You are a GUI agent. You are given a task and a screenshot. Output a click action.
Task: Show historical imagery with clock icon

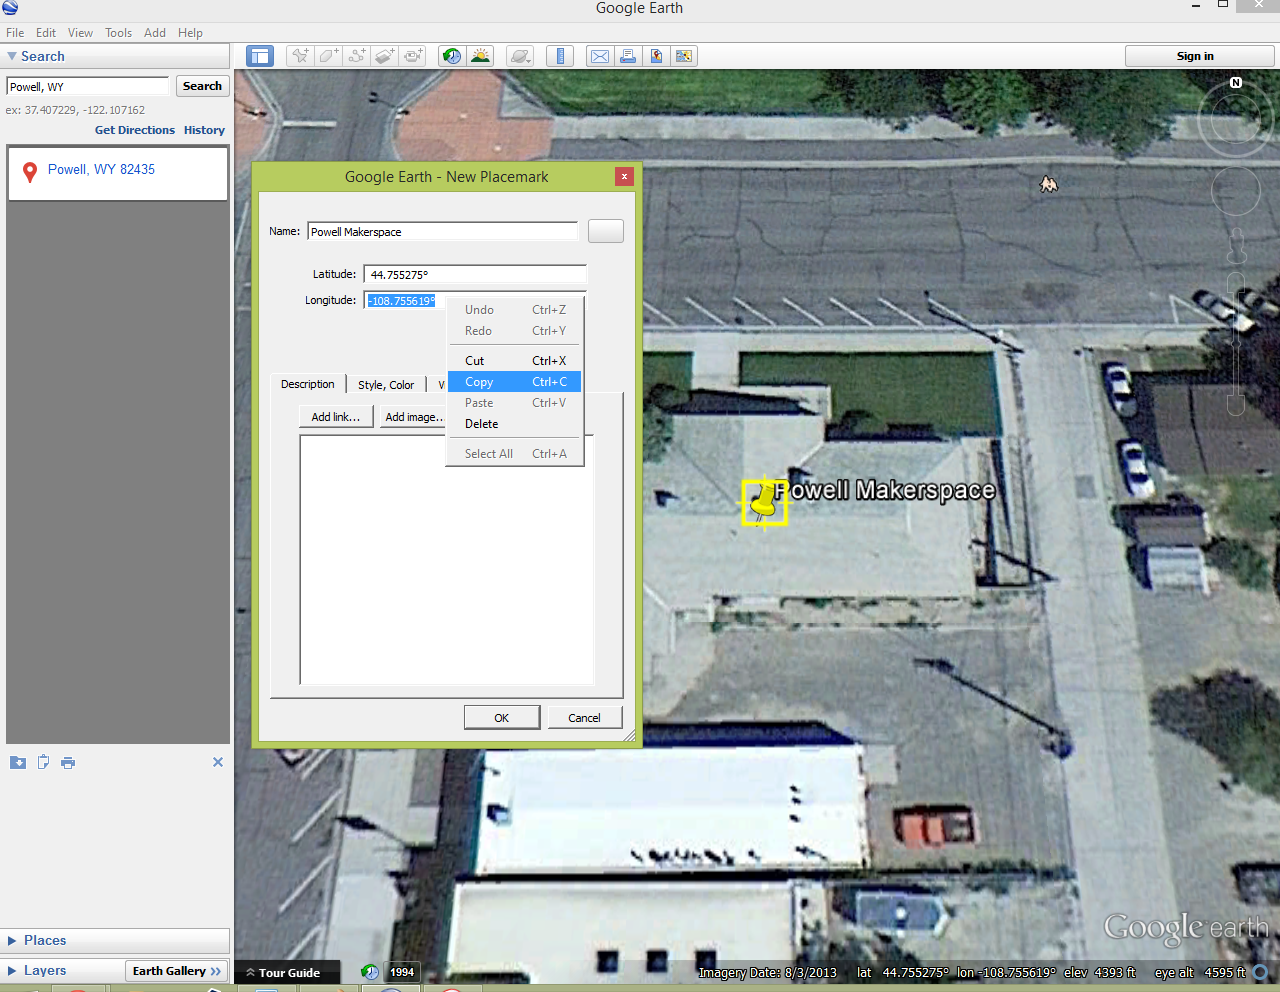452,56
